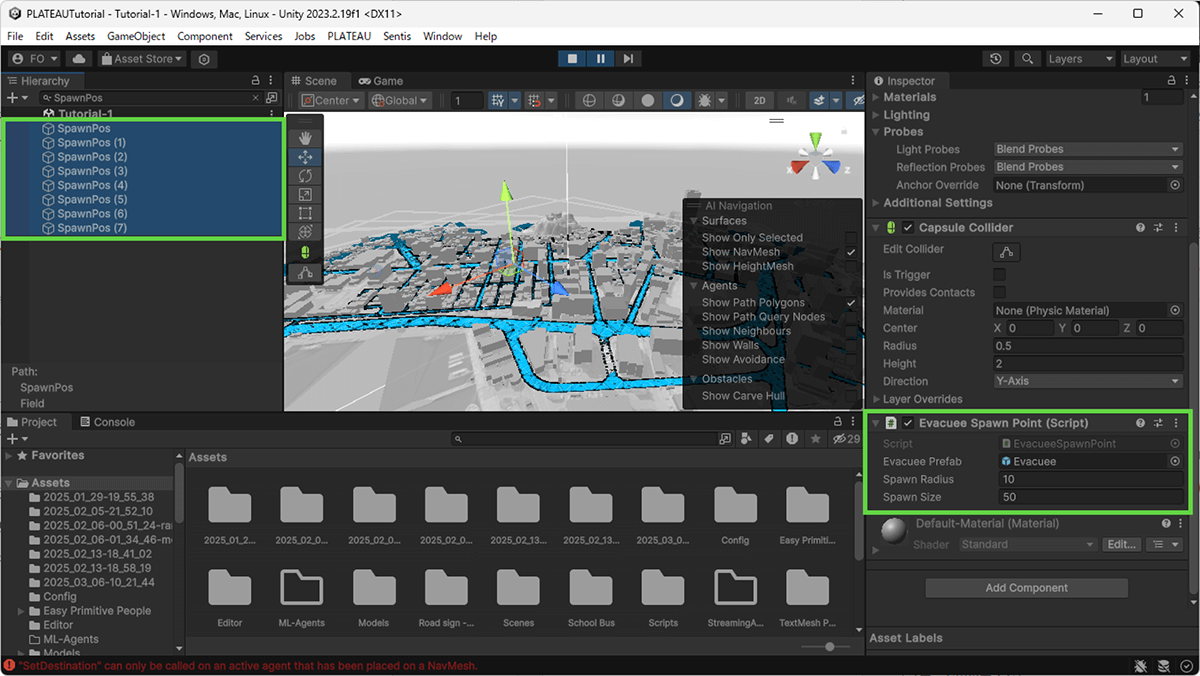Open the Window menu

pyautogui.click(x=442, y=36)
